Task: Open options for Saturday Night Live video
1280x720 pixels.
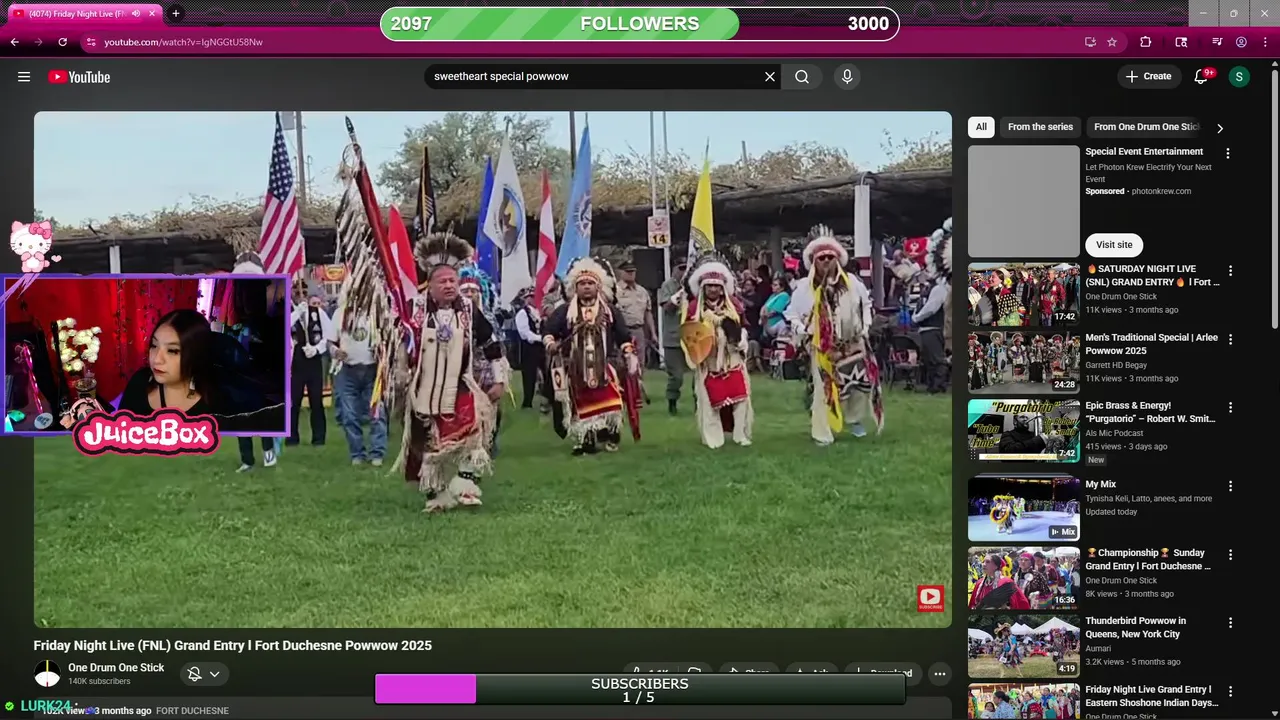Action: click(x=1230, y=271)
